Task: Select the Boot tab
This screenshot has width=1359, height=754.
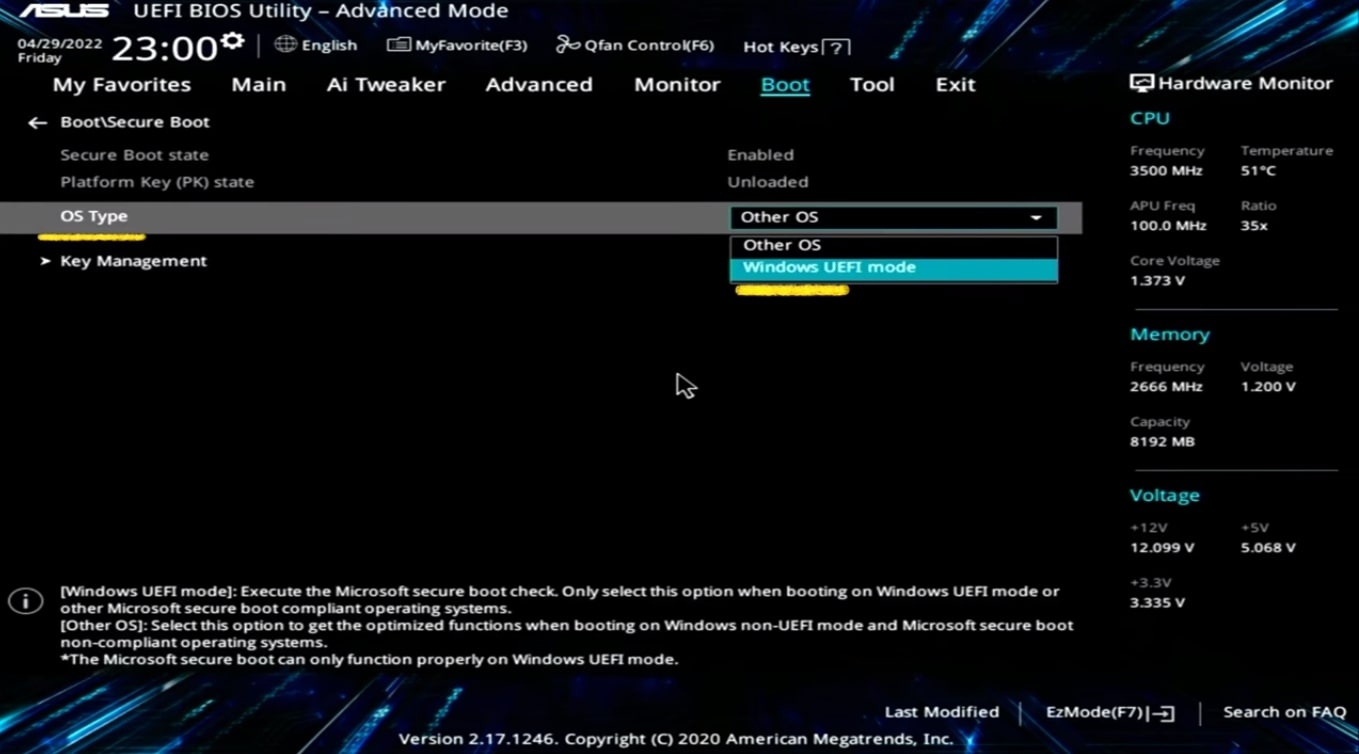Action: click(785, 85)
